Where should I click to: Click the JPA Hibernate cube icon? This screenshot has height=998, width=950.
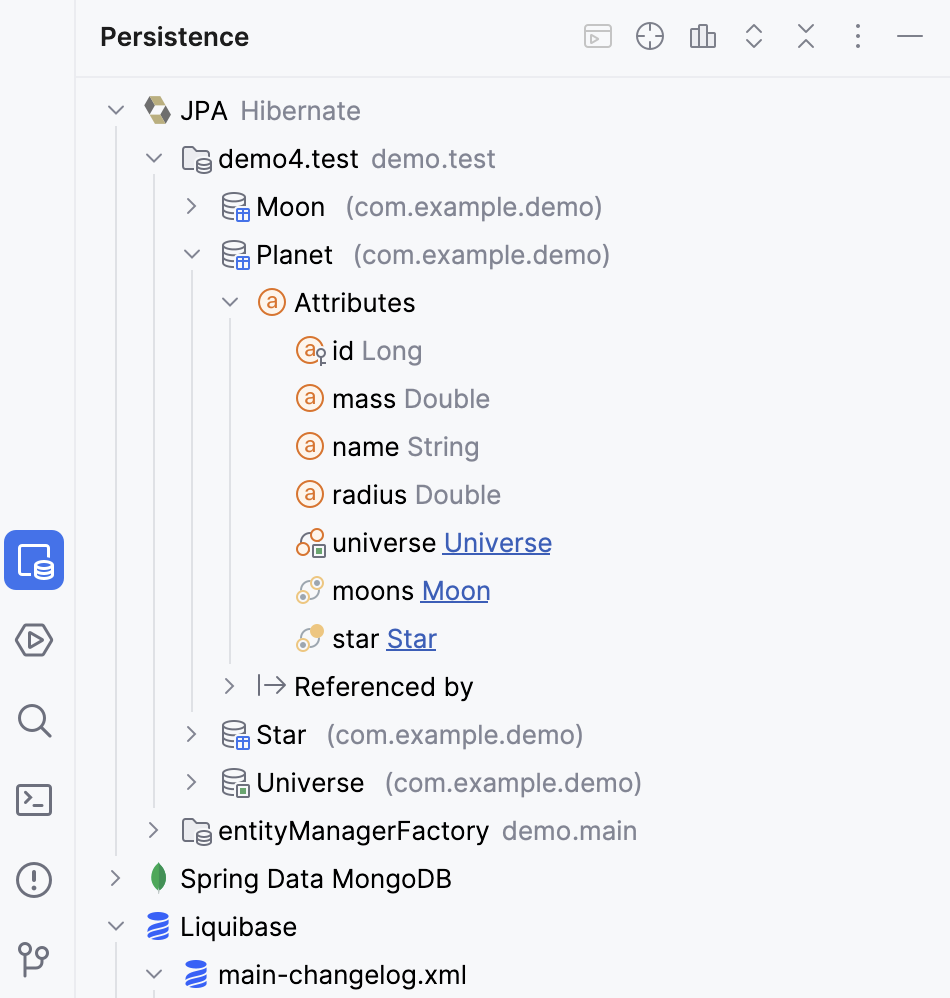click(x=158, y=111)
